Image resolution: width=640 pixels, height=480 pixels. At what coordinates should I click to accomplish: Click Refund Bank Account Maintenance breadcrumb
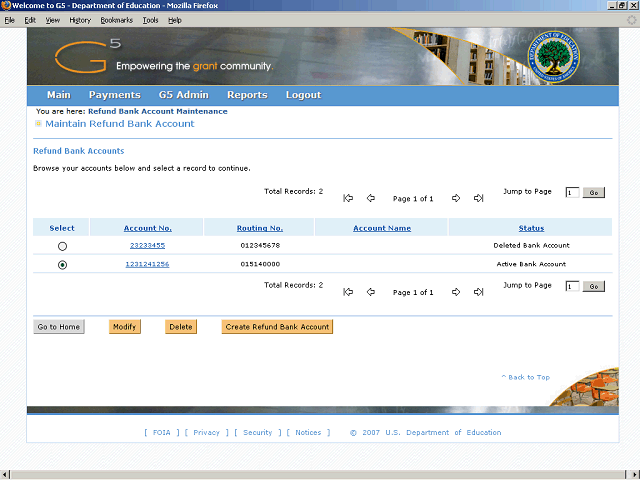click(158, 111)
